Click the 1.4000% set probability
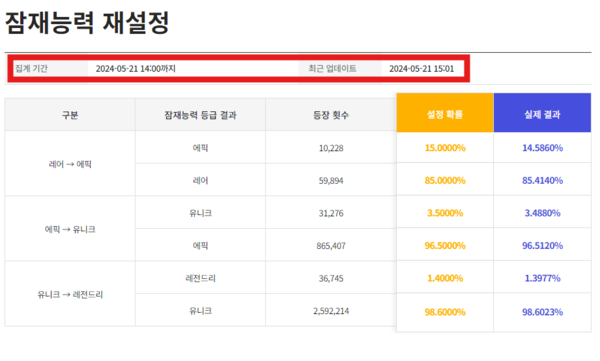The image size is (600, 361). click(445, 278)
